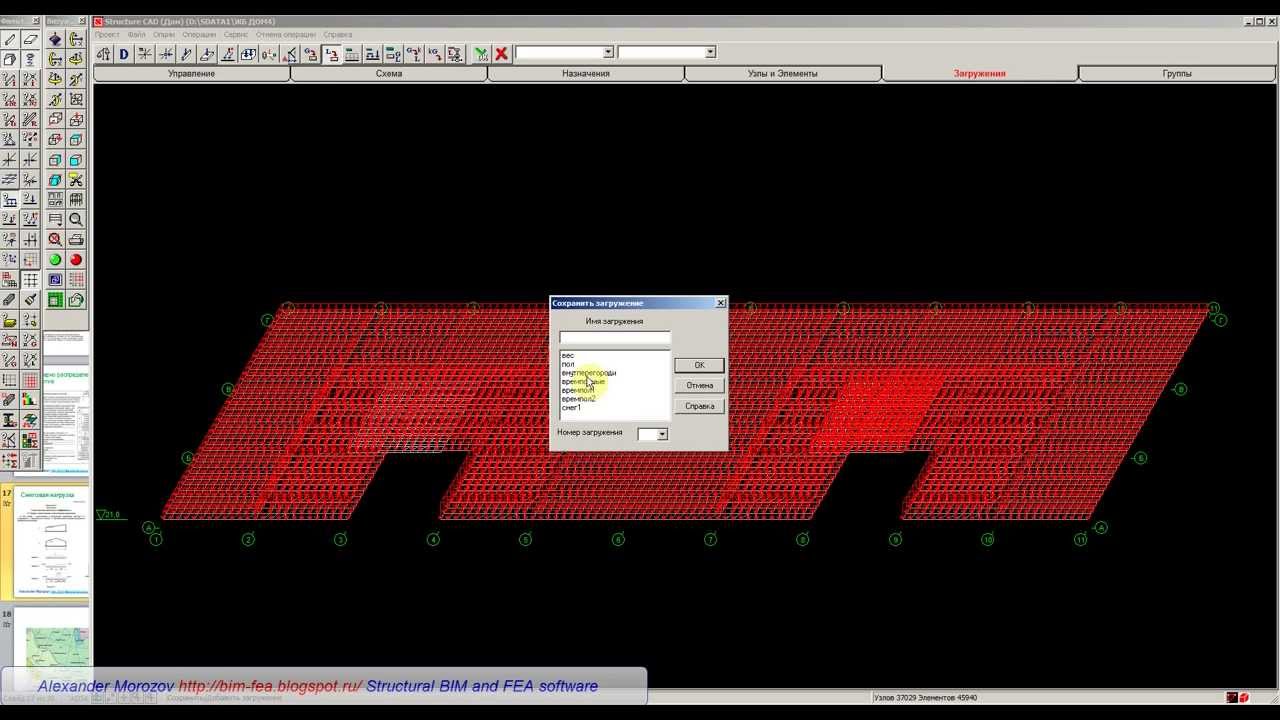Click the green checkmark confirm icon
The height and width of the screenshot is (720, 1280).
coord(481,54)
